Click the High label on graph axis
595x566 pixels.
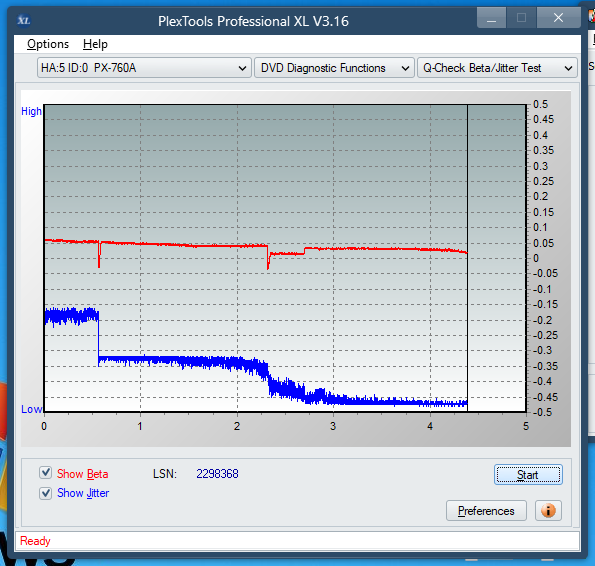(31, 111)
